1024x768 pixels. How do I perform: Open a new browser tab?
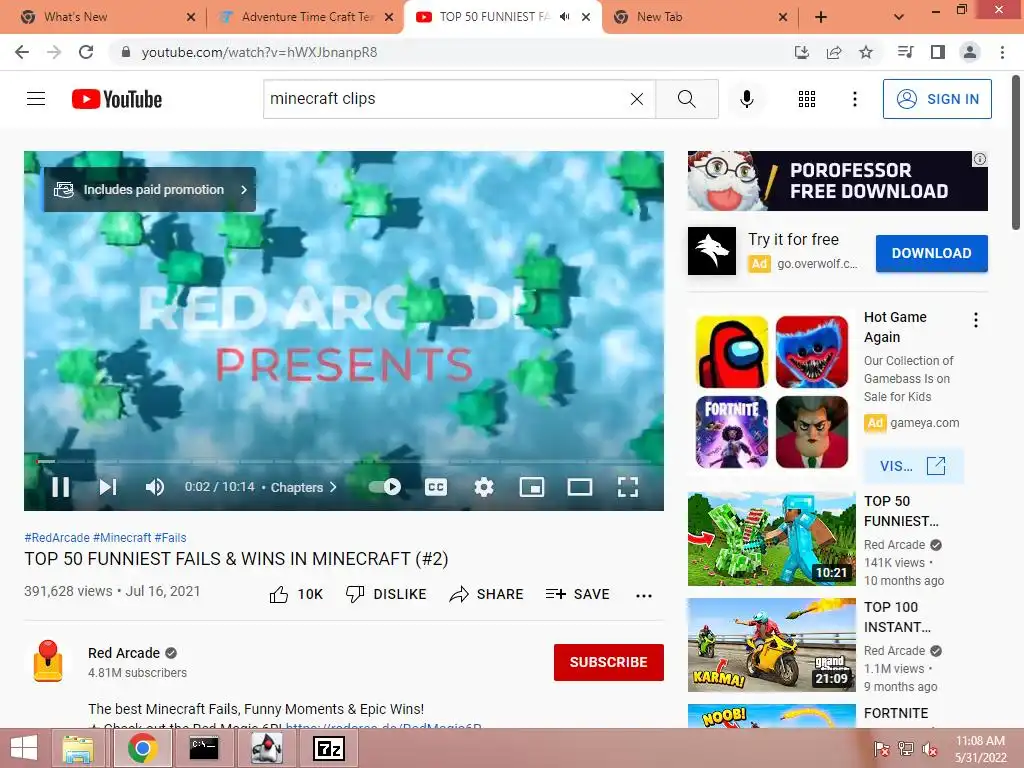[x=821, y=17]
